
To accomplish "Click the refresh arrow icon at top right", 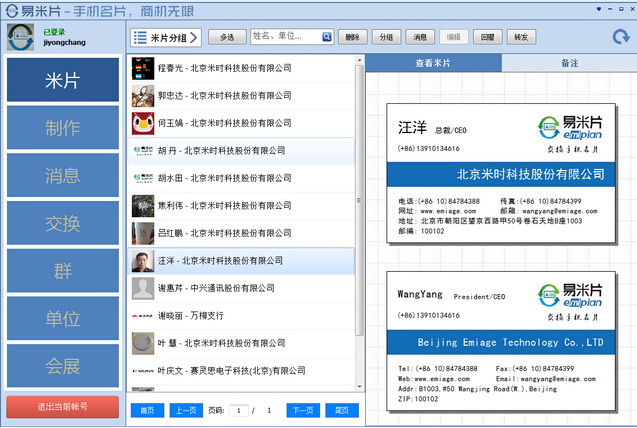I will [x=621, y=37].
